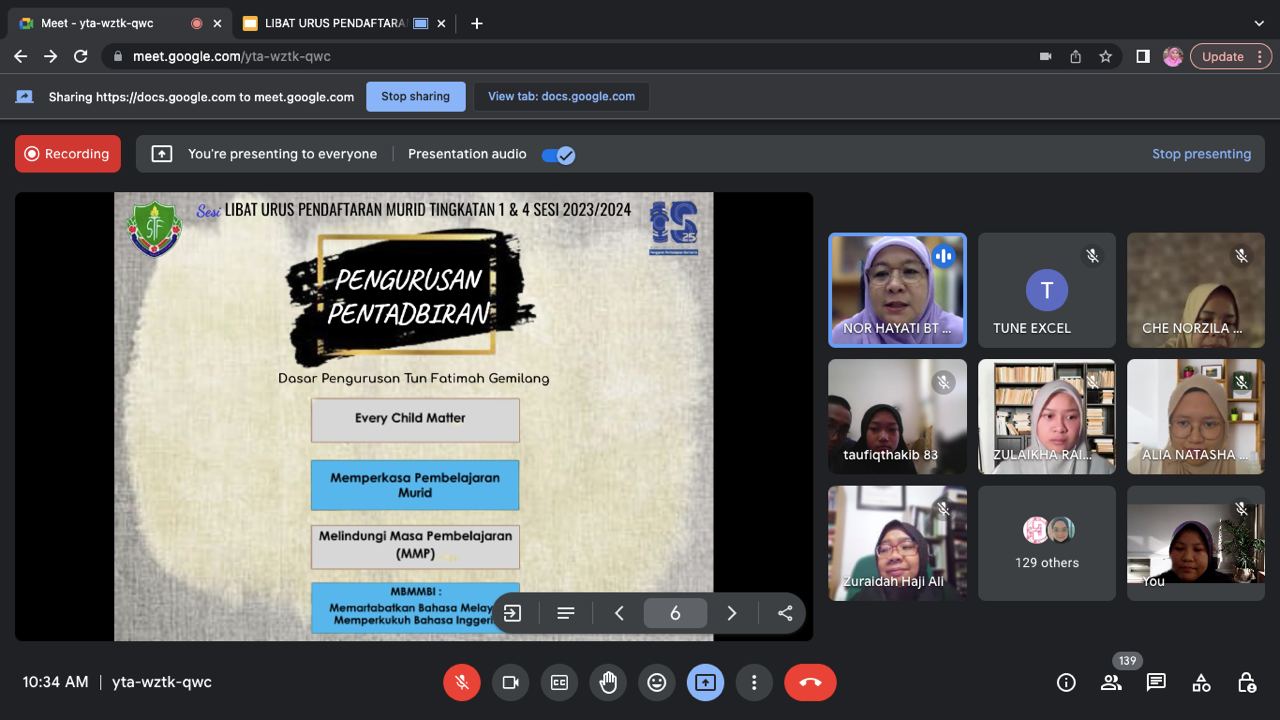Open more options three-dot menu

point(754,682)
